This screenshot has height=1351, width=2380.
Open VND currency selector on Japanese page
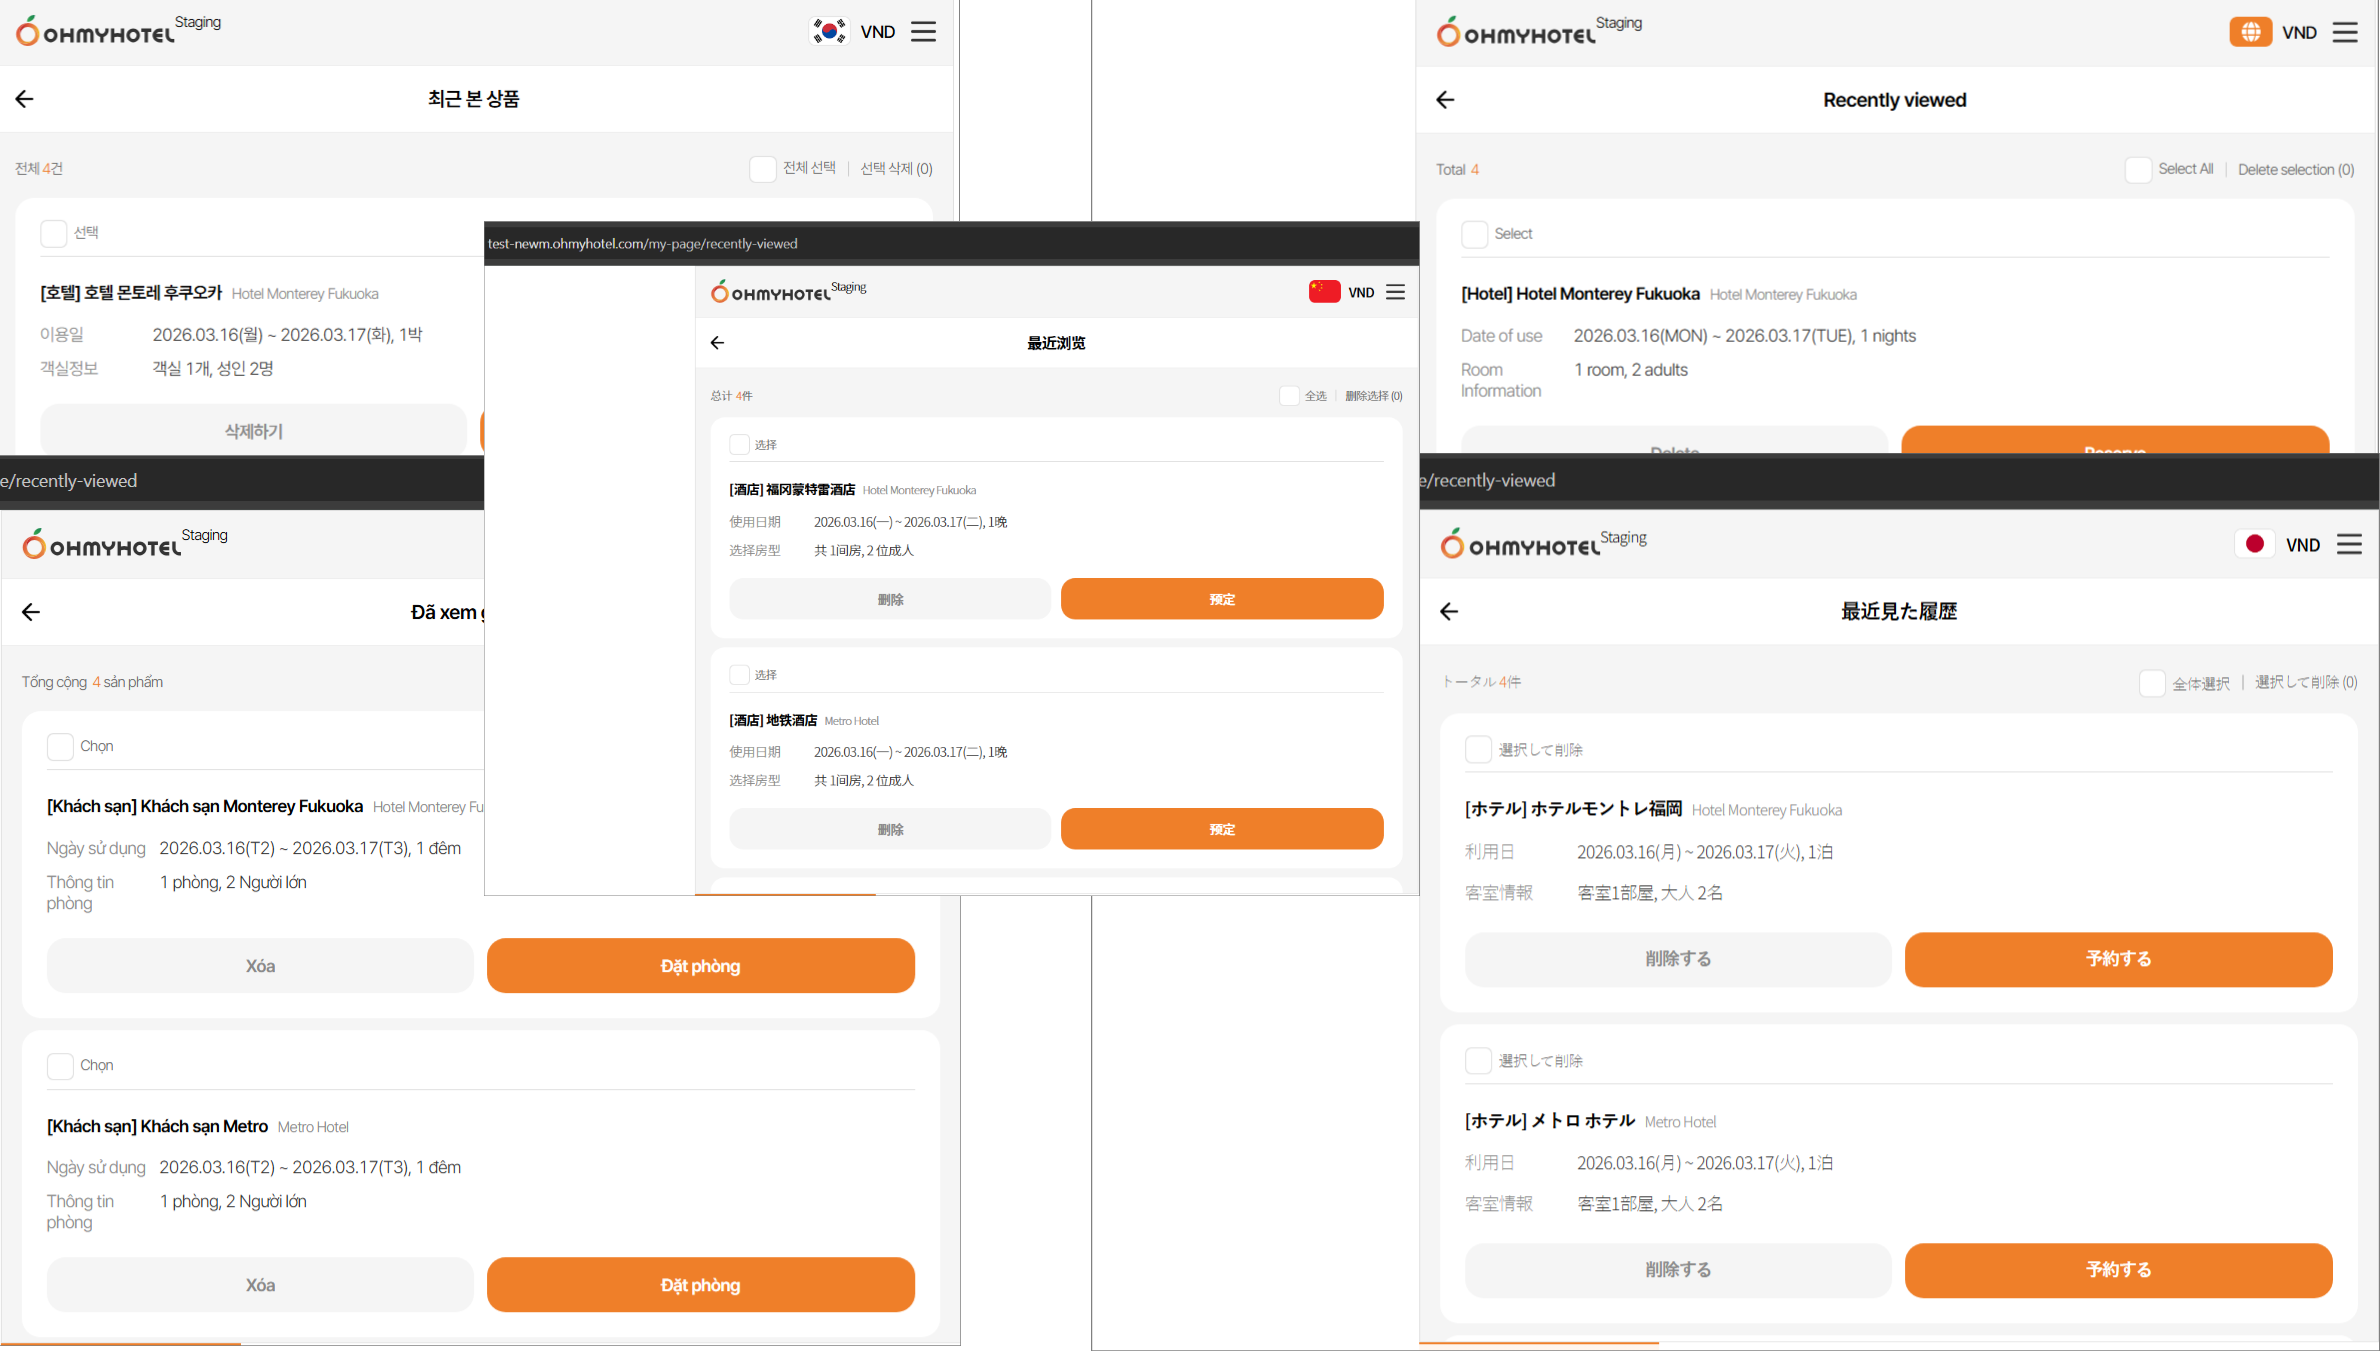tap(2302, 545)
